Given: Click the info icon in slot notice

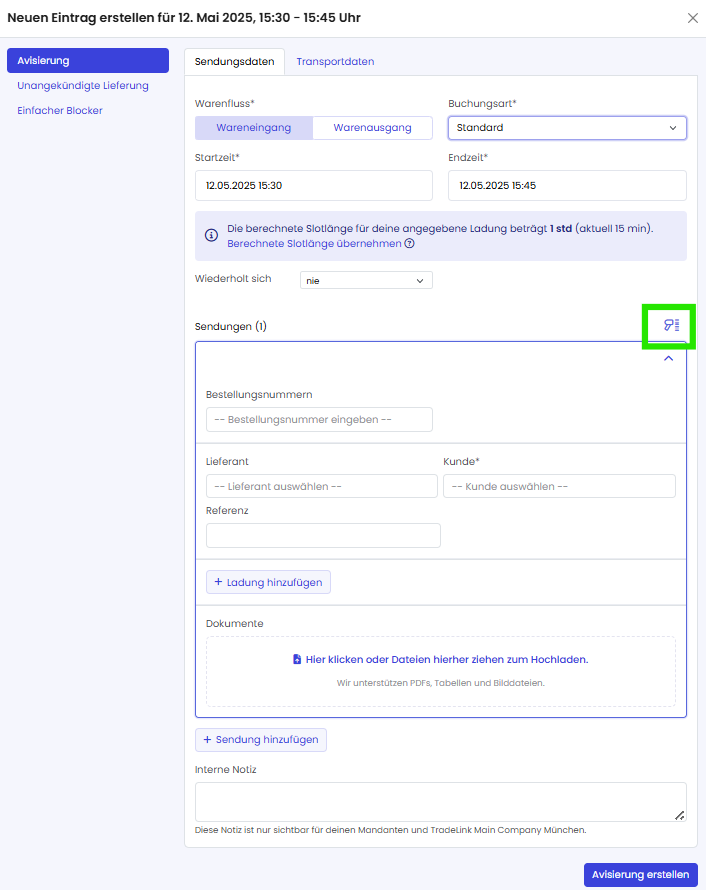Looking at the screenshot, I should 211,236.
